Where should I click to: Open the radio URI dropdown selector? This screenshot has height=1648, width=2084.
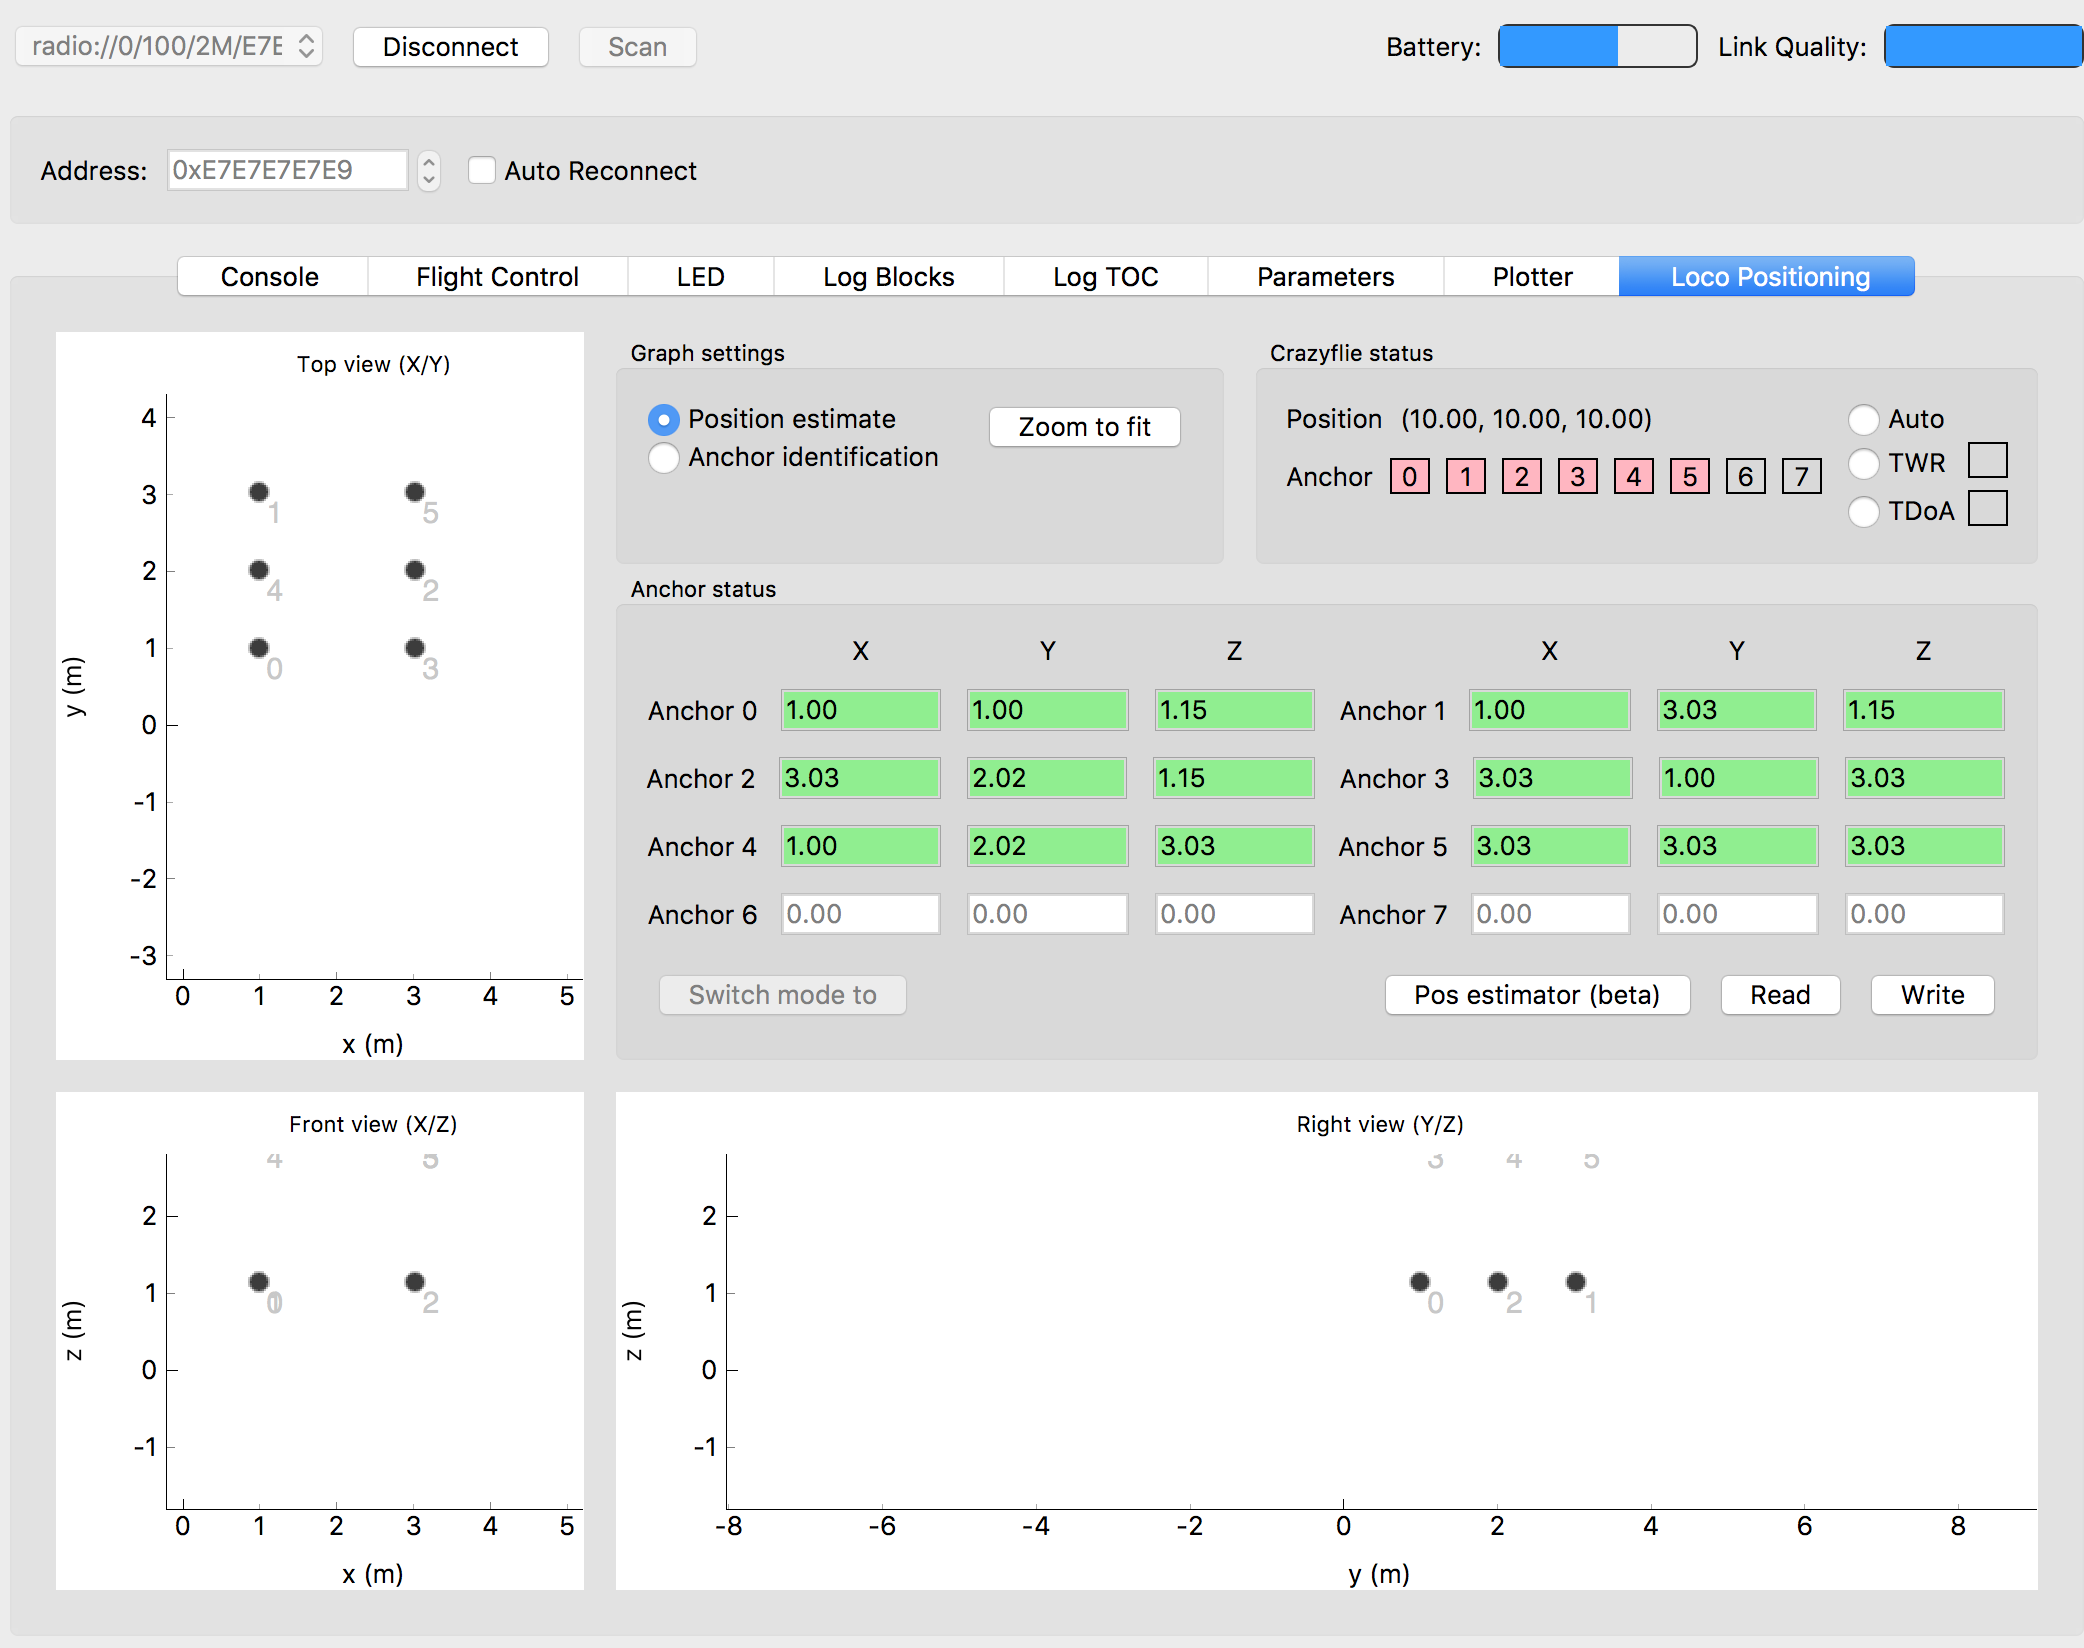[168, 46]
